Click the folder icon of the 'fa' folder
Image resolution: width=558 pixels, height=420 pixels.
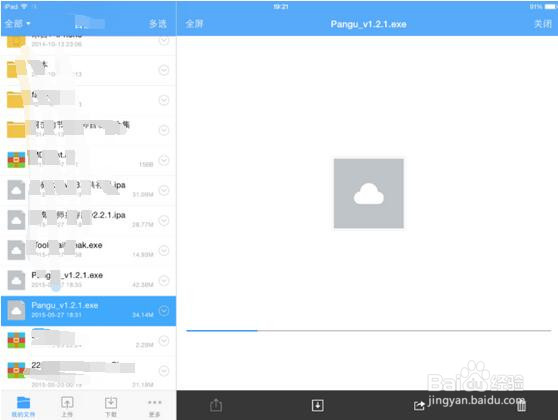coord(16,100)
